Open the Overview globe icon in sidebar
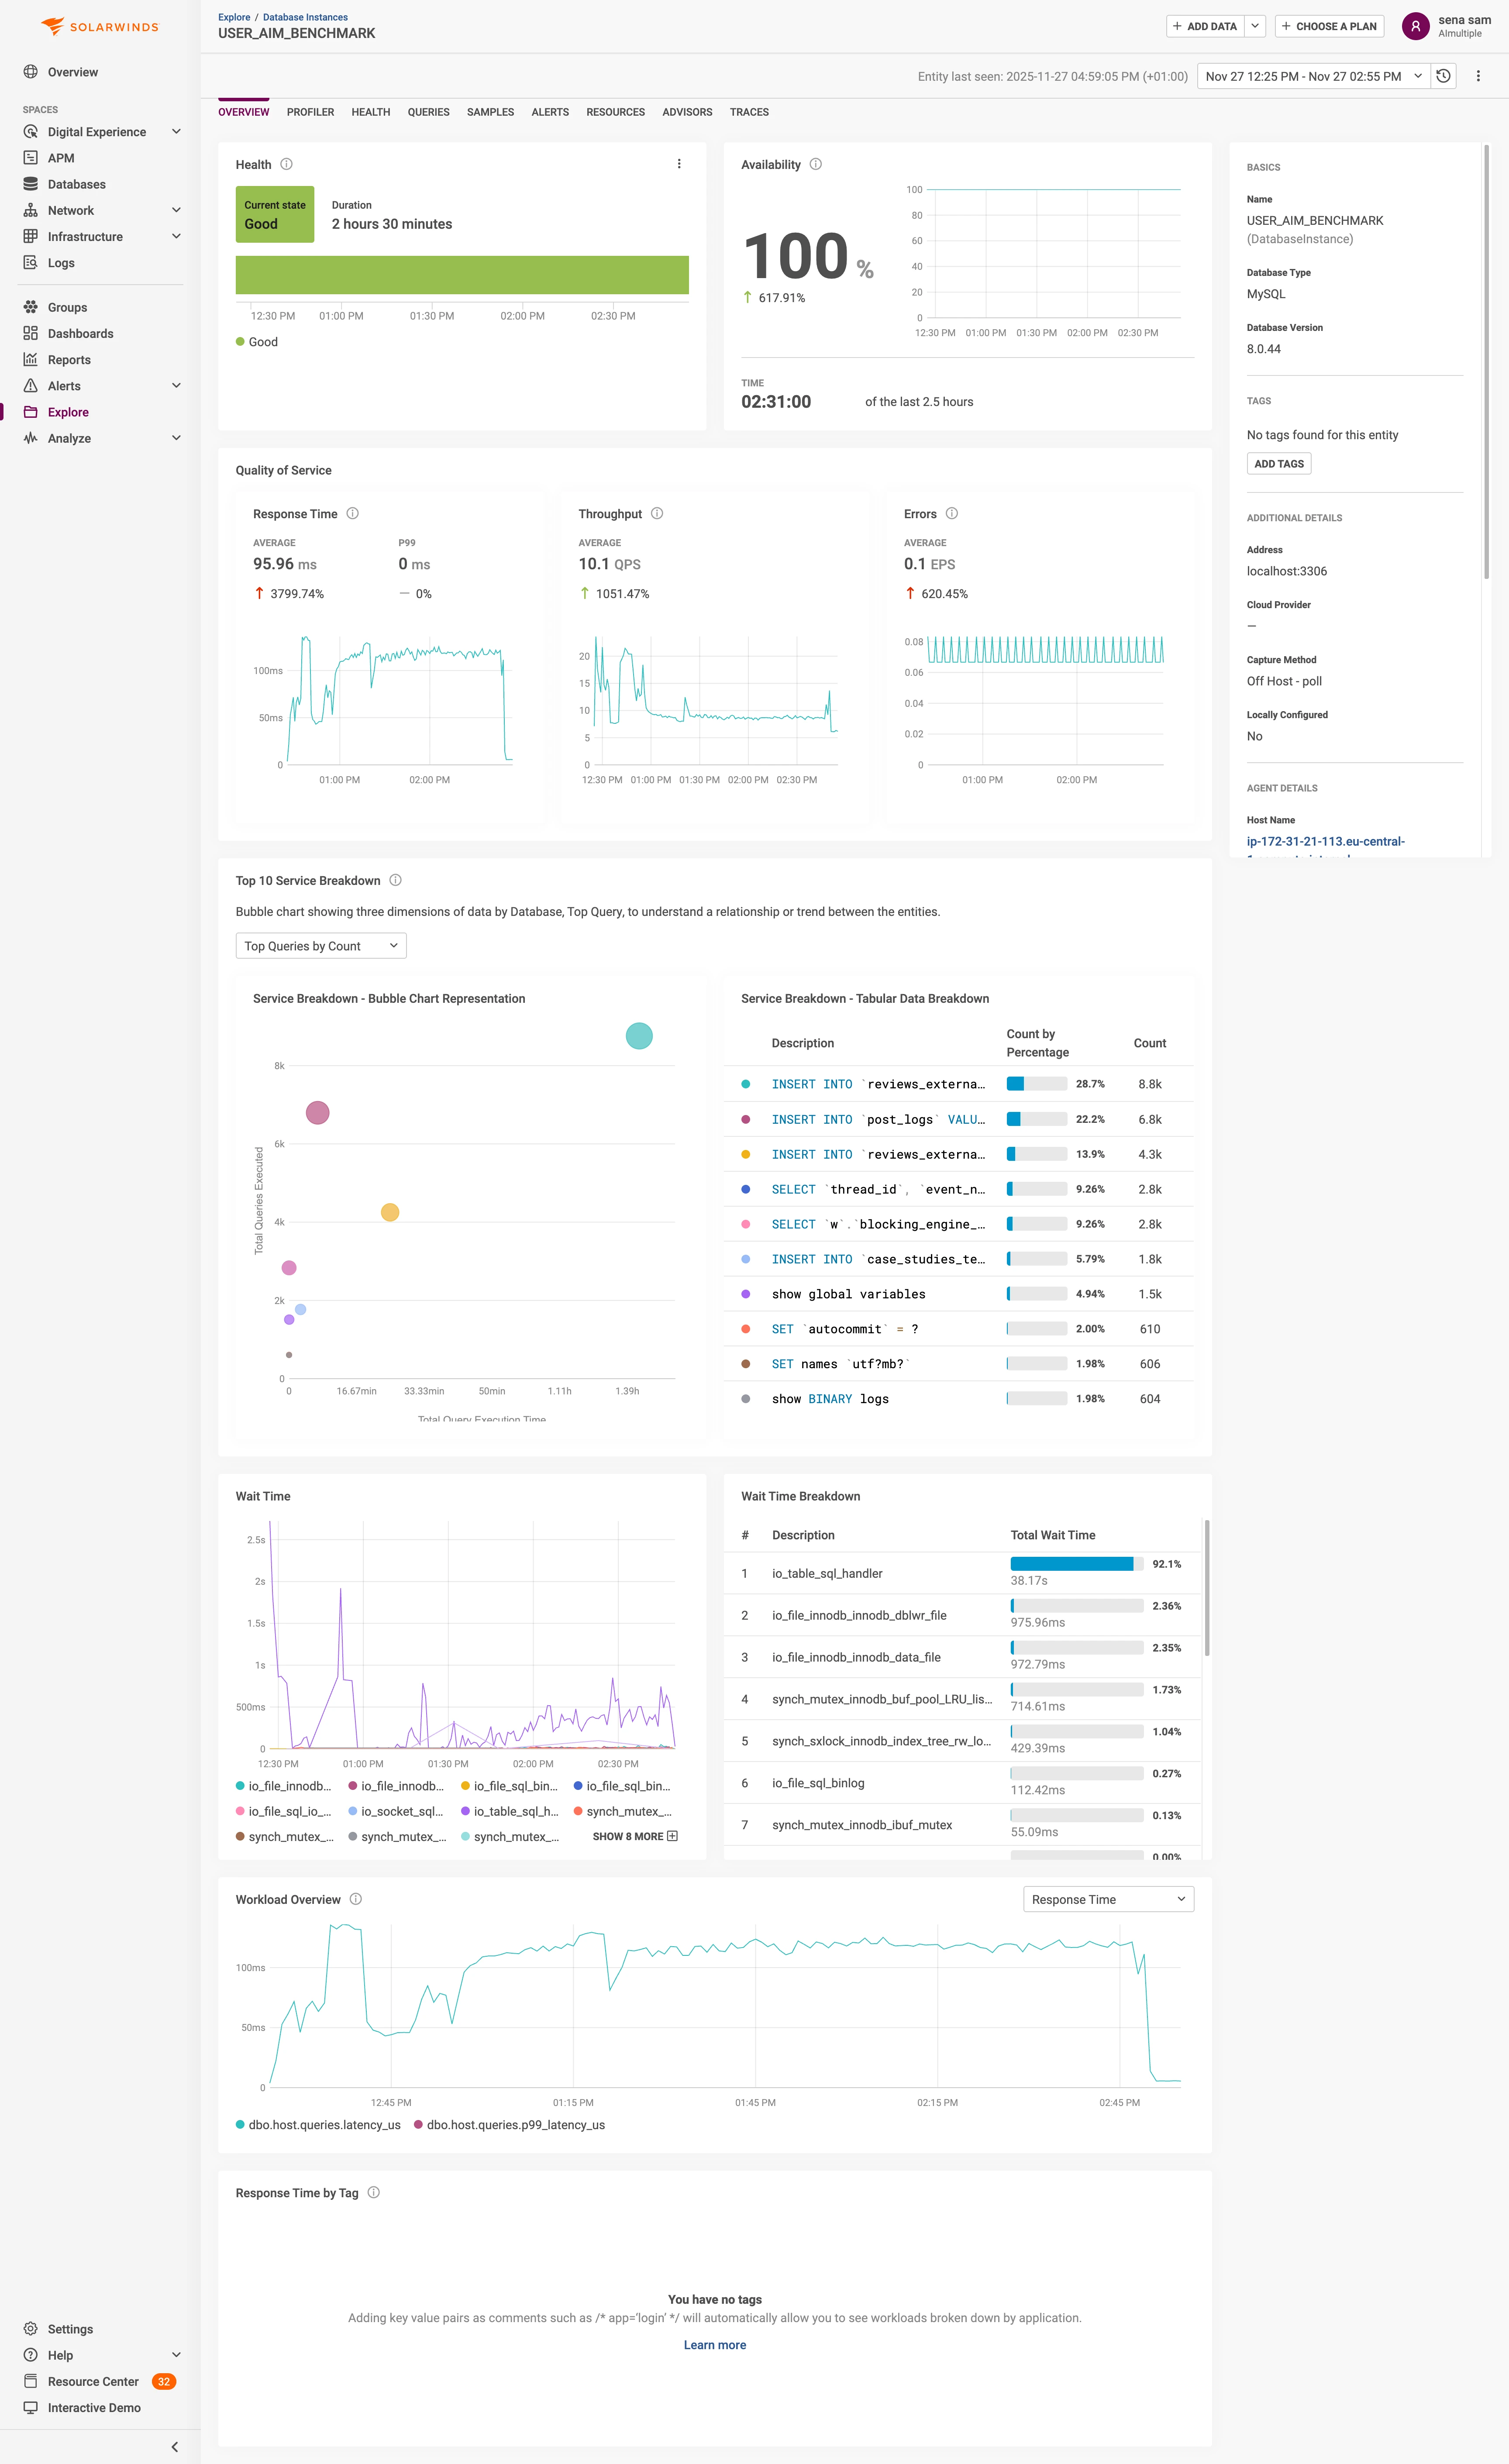Viewport: 1509px width, 2464px height. (x=31, y=72)
